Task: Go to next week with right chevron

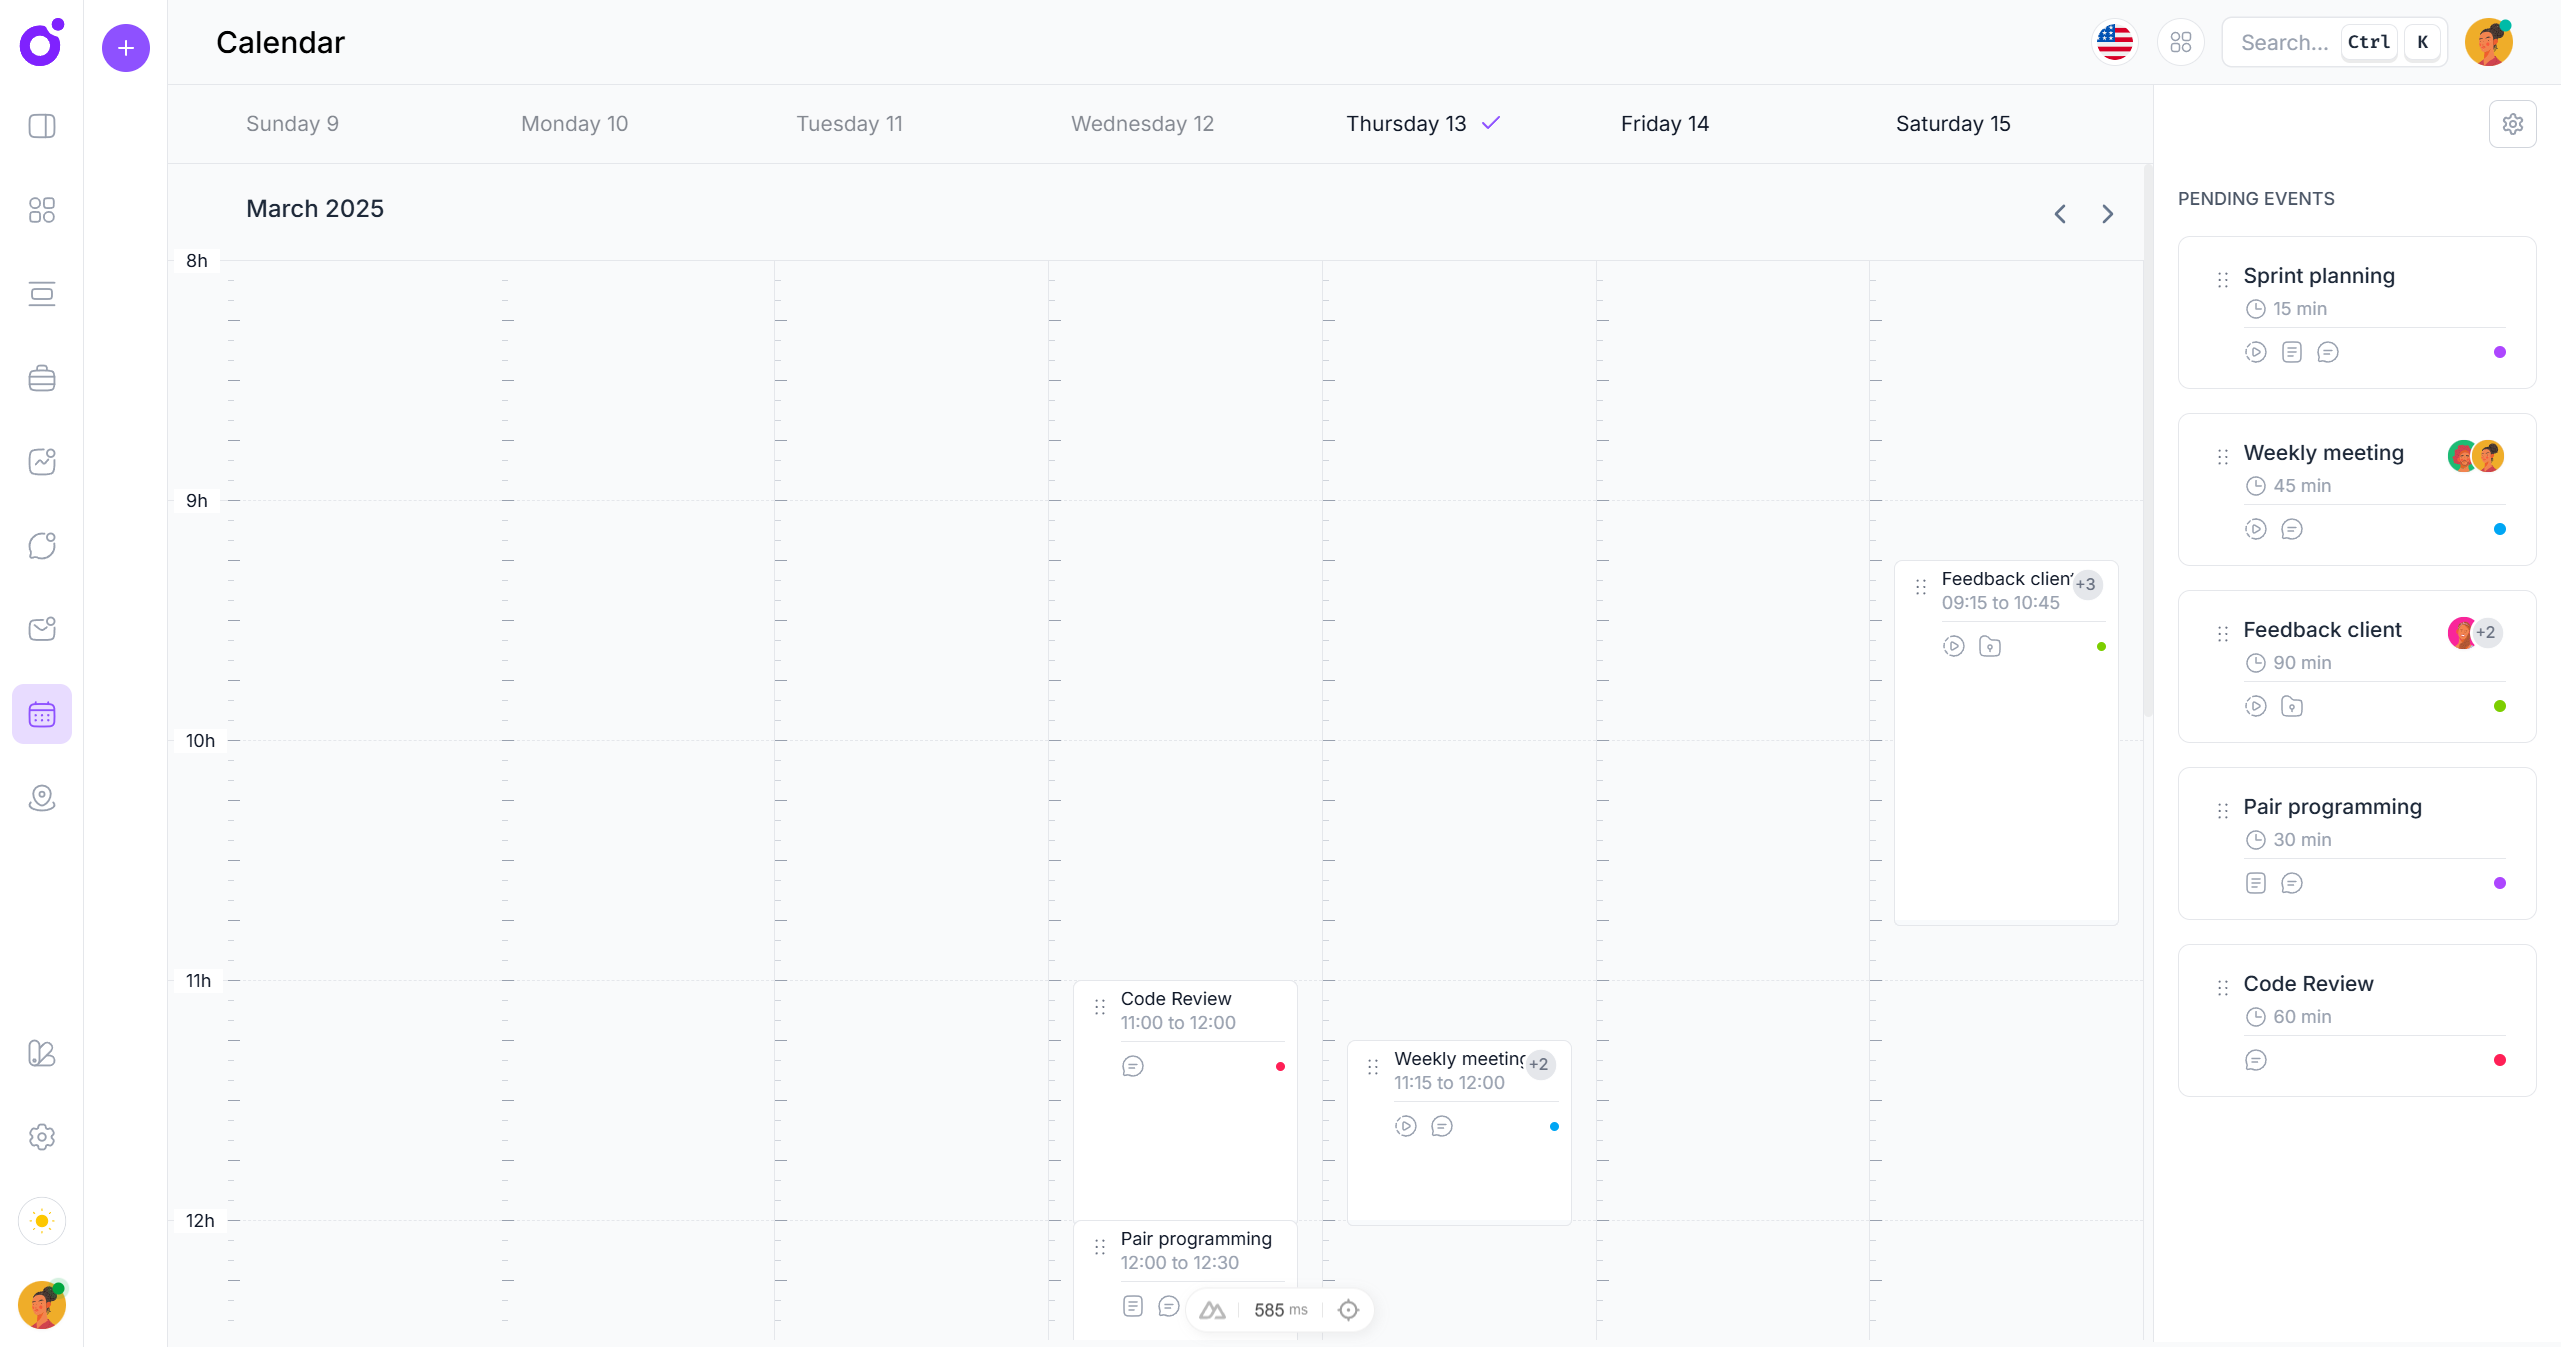Action: click(2107, 213)
